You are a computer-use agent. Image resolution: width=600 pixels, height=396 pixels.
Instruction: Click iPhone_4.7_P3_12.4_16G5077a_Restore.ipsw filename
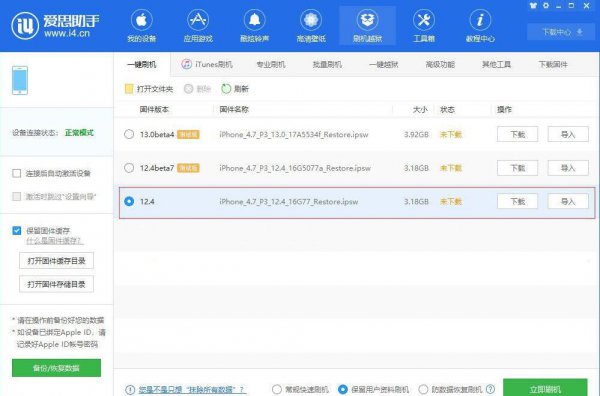[295, 168]
